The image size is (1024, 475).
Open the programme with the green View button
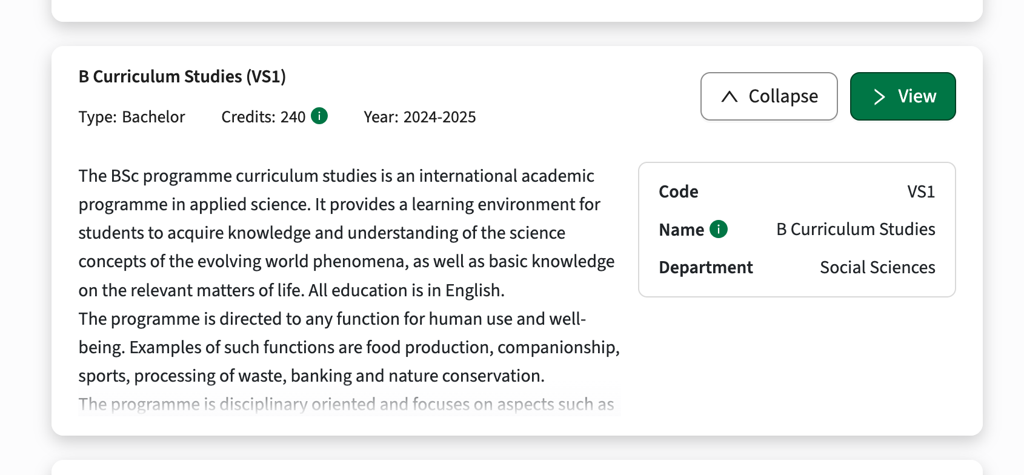[902, 96]
